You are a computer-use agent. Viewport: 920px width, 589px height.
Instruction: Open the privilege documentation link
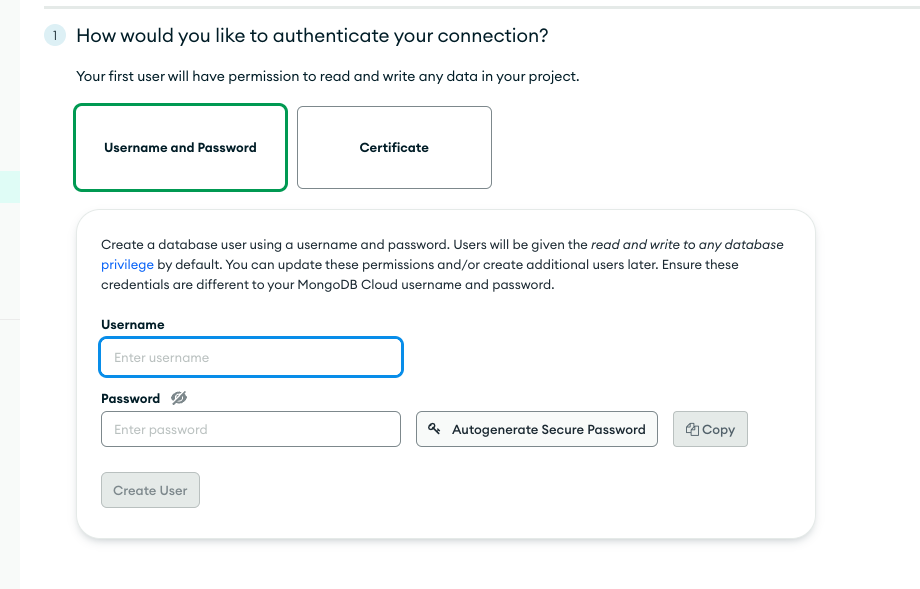127,265
